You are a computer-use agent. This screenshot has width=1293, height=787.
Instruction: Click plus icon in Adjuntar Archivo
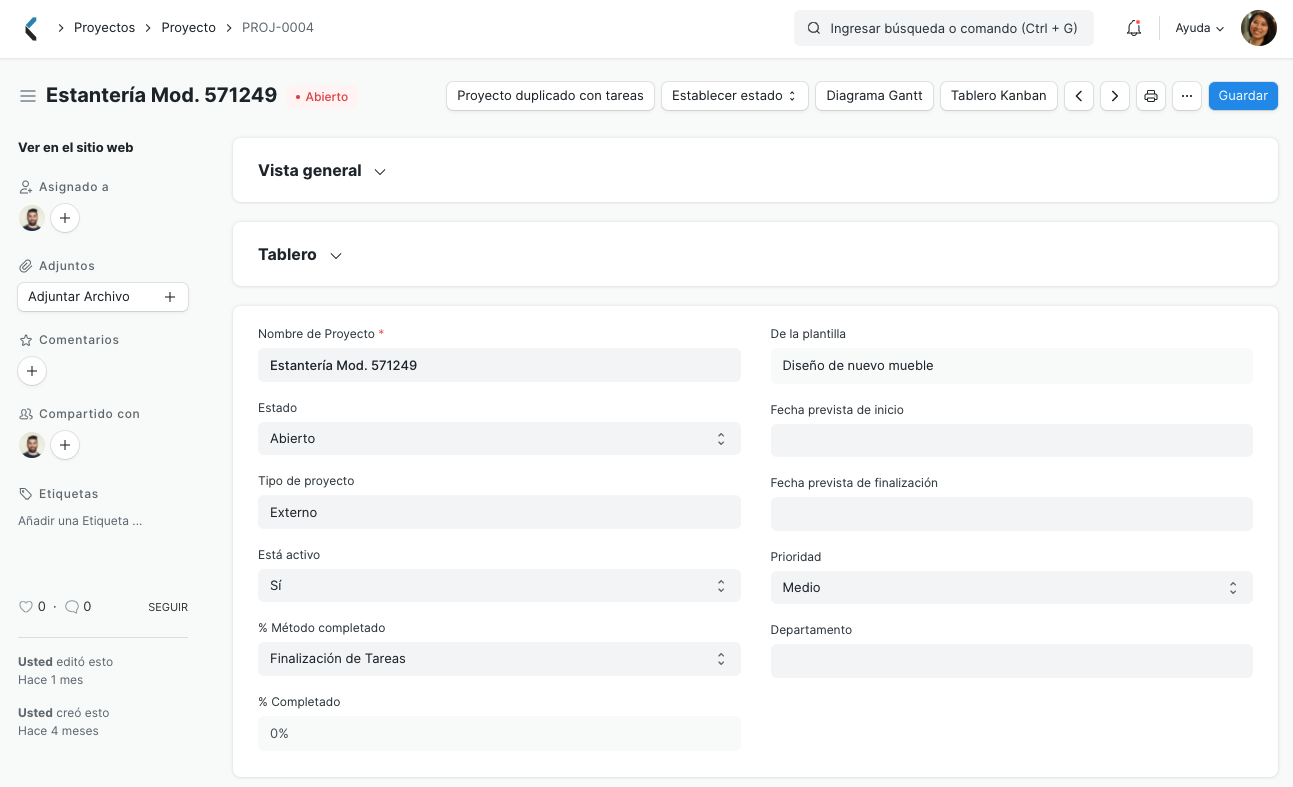point(170,297)
